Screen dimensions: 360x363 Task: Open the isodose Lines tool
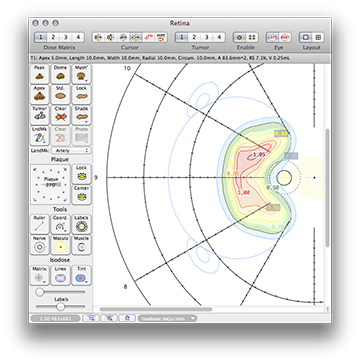coord(60,275)
